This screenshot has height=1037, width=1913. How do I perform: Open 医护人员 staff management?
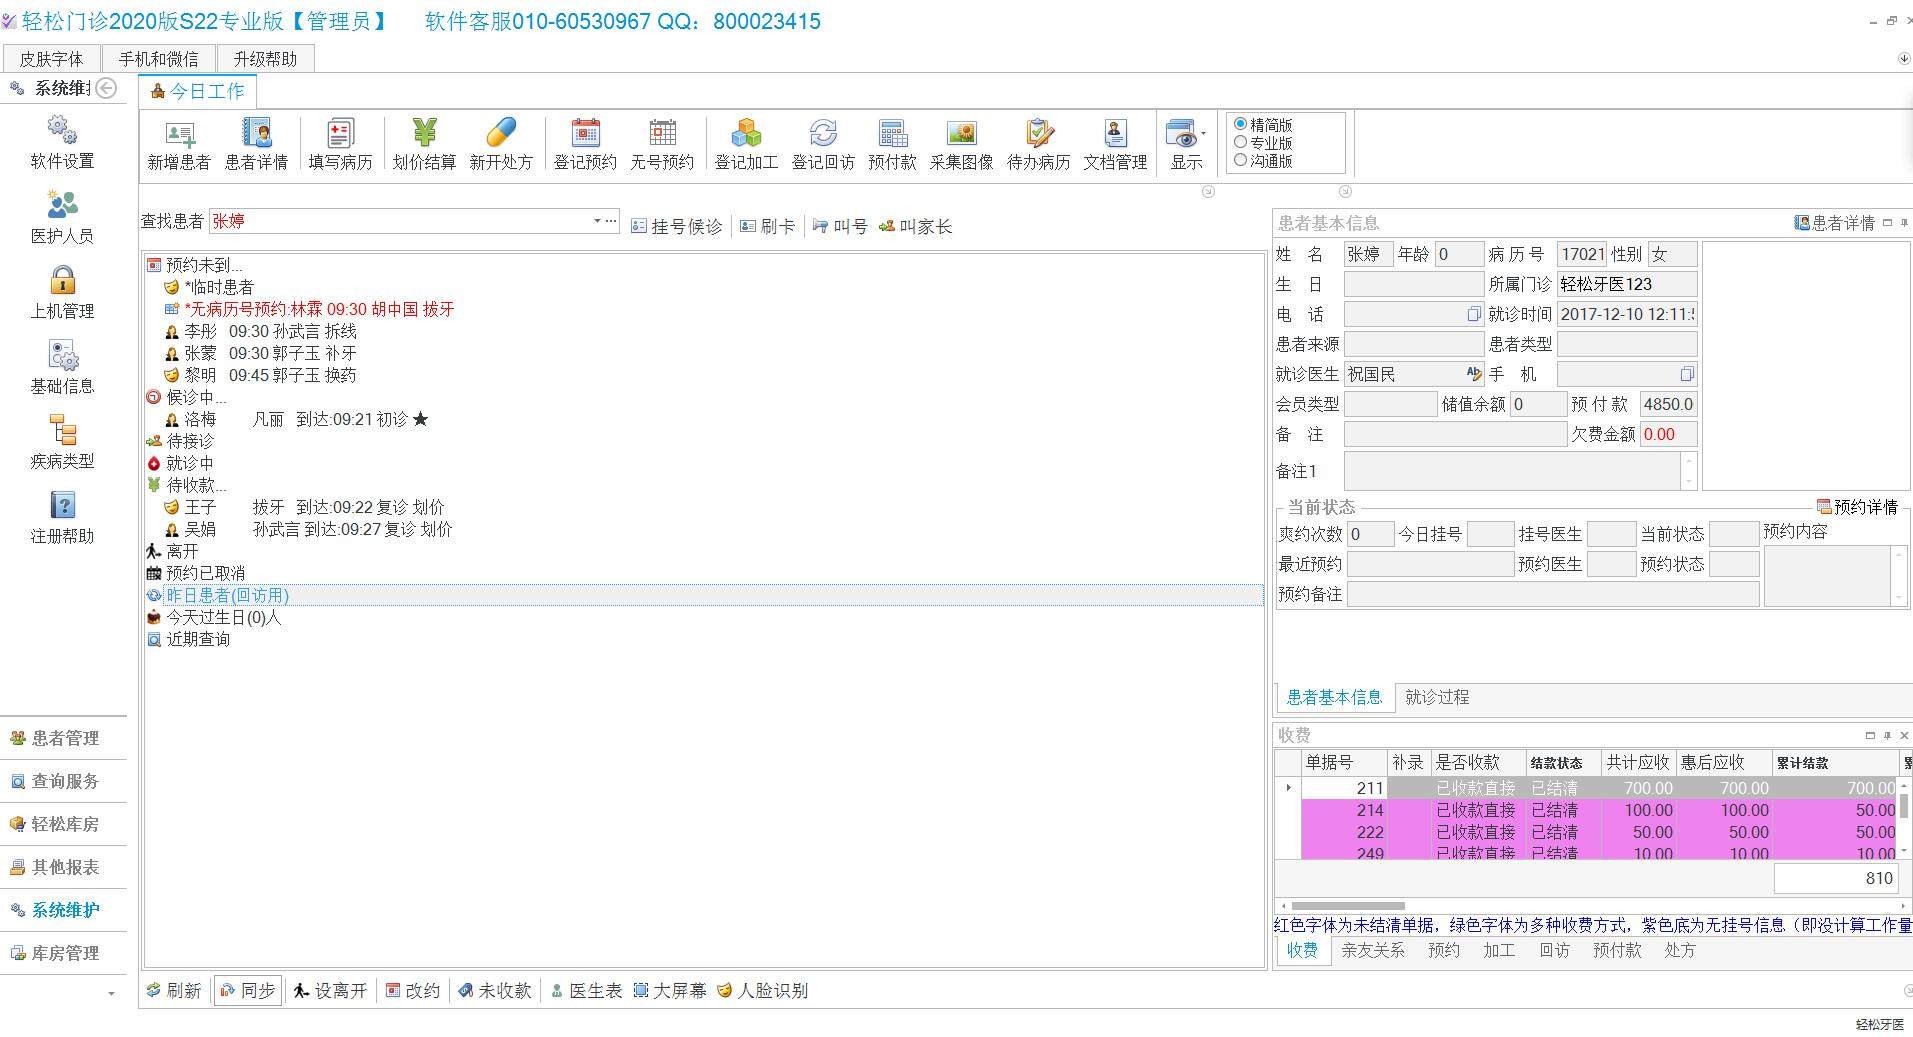[62, 217]
